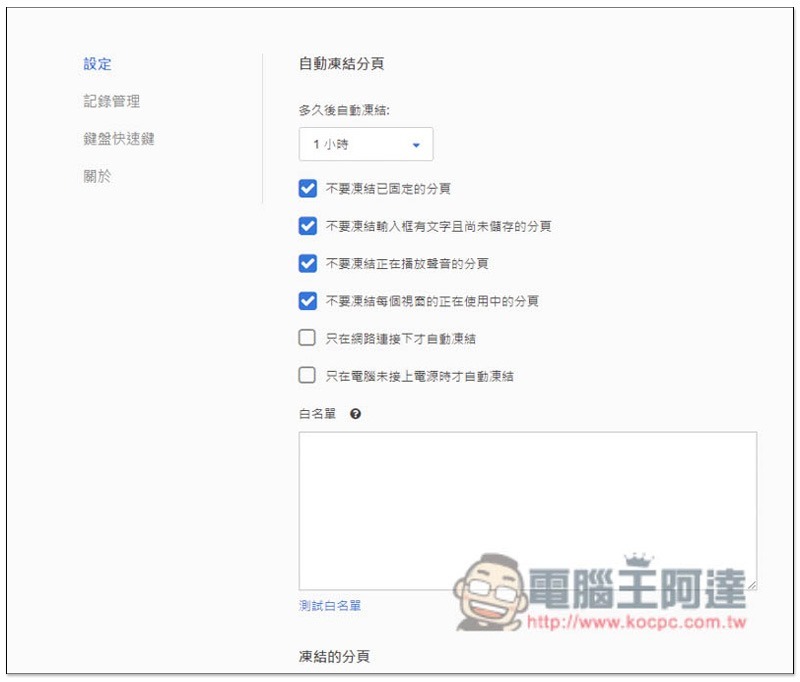The image size is (800, 682).
Task: Uncheck 不要凍結輸入框有文字且尚未儲存的分頁 checkbox
Action: point(308,226)
